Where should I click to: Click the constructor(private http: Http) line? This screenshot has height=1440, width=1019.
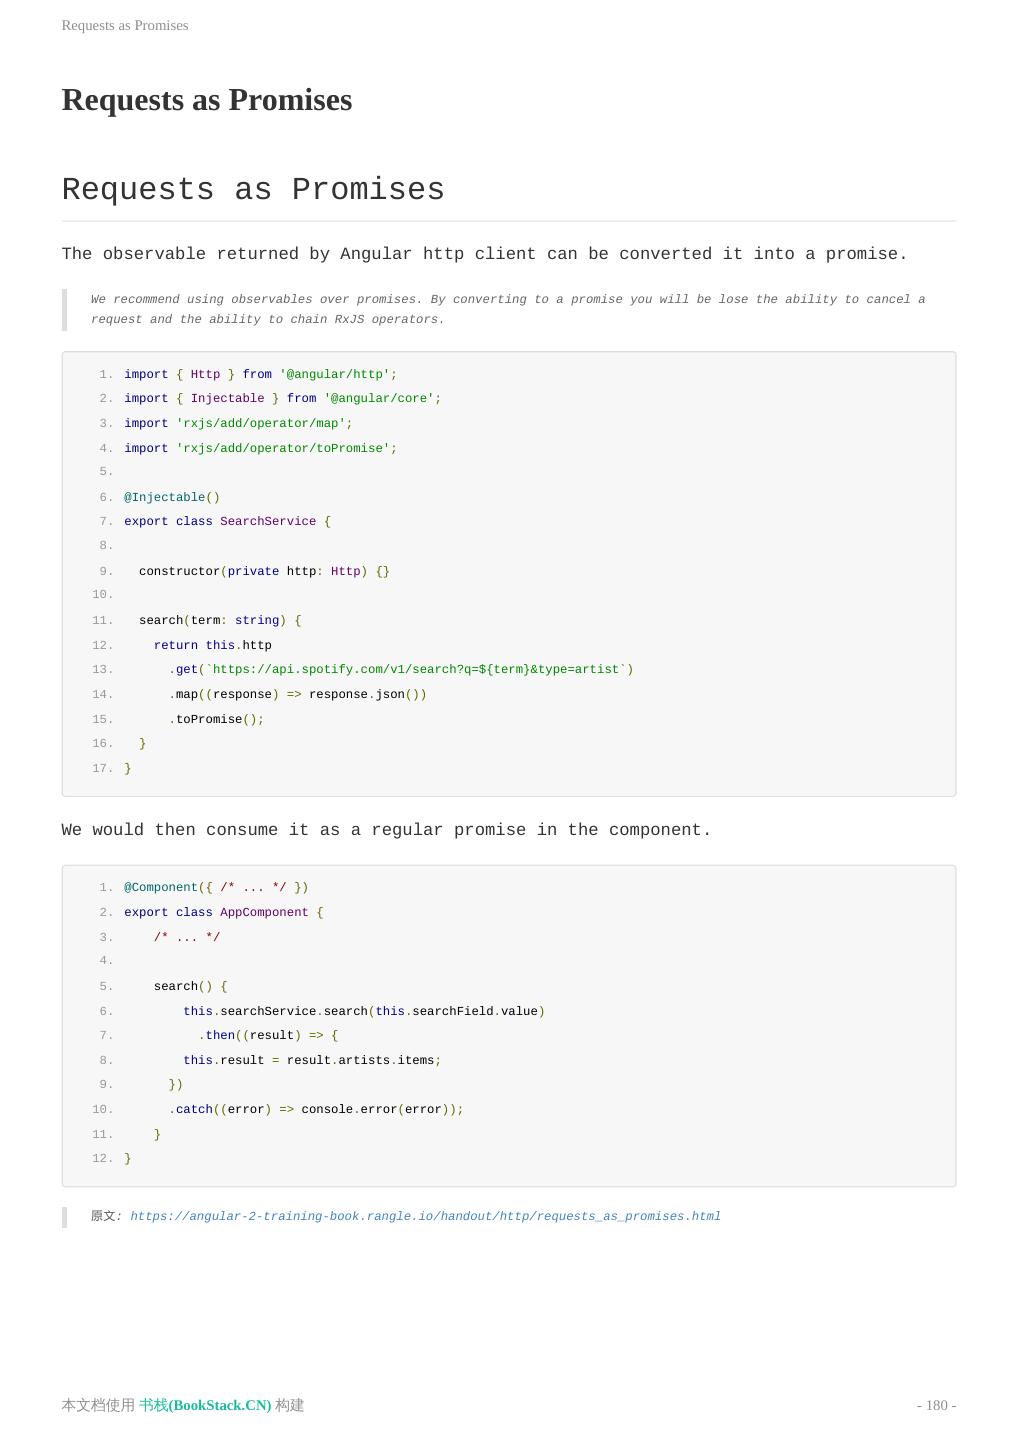[x=264, y=572]
